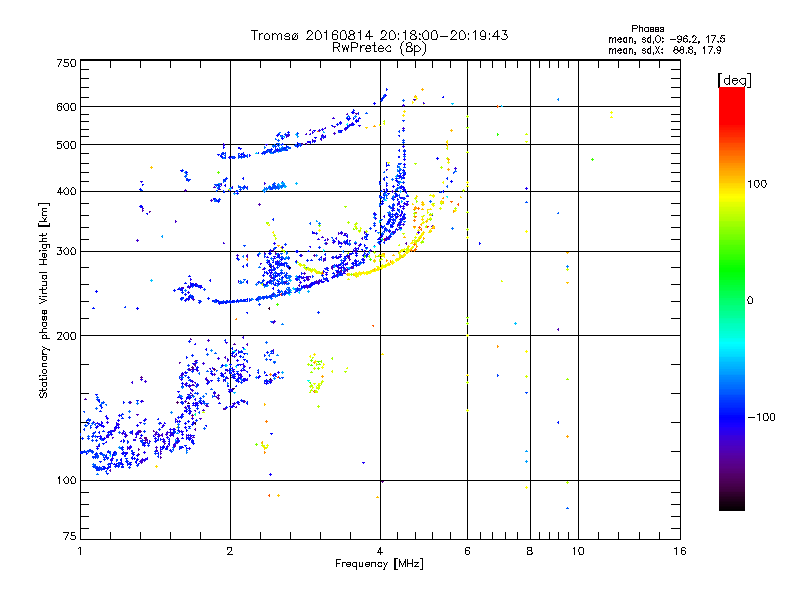Click the black bottom of the colorbar
The image size is (800, 600).
pos(732,504)
